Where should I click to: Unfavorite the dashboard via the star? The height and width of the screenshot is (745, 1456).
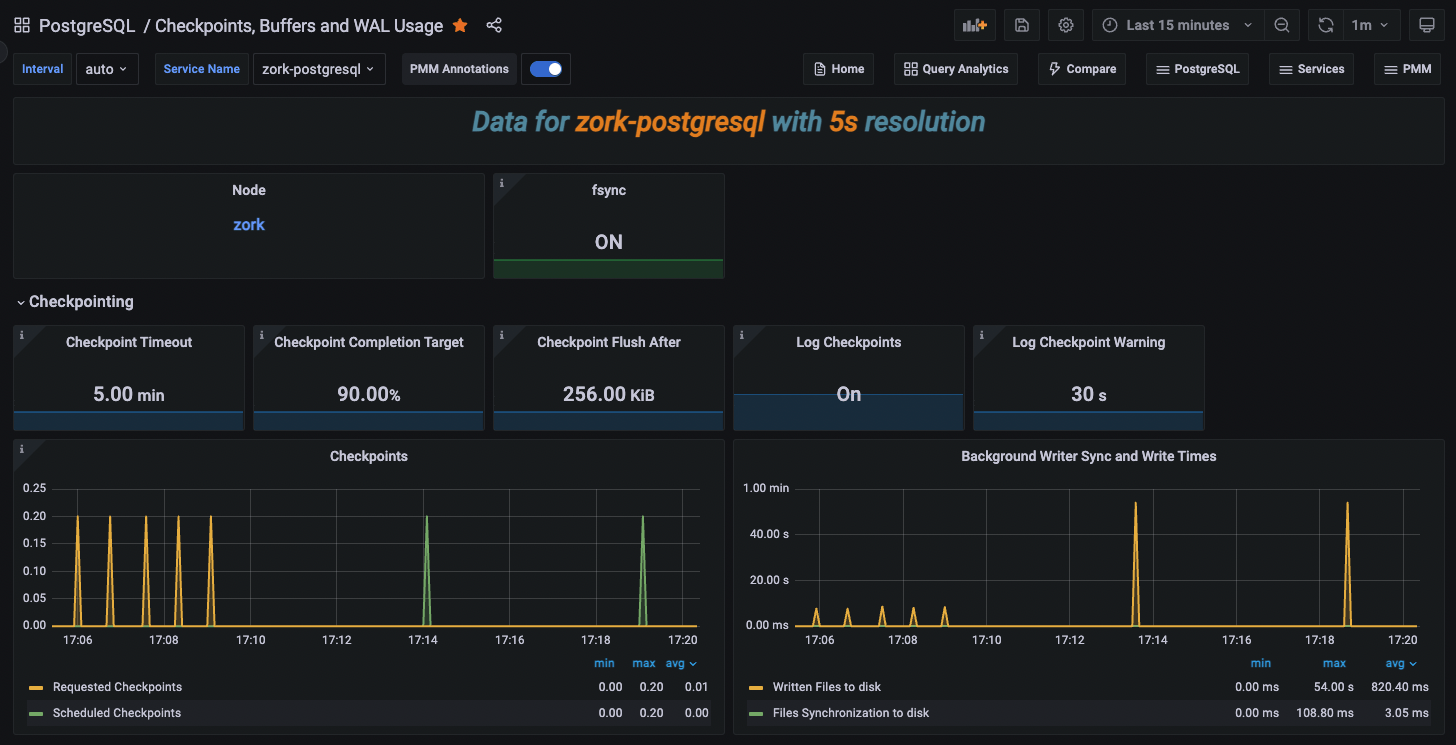[459, 25]
